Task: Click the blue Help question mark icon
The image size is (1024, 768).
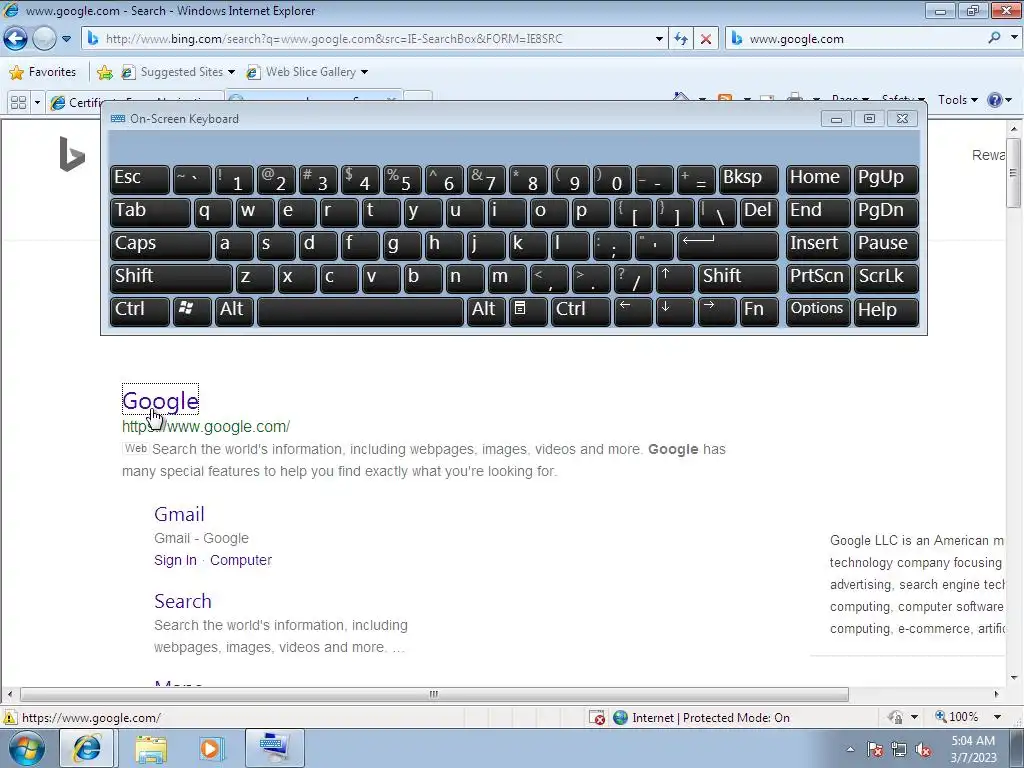Action: pyautogui.click(x=995, y=100)
